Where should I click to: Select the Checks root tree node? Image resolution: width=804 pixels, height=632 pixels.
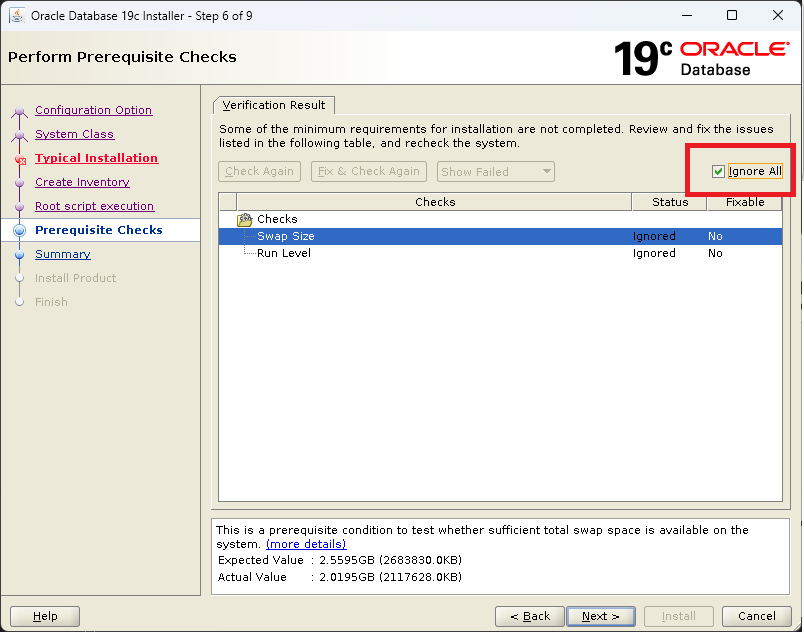tap(277, 219)
